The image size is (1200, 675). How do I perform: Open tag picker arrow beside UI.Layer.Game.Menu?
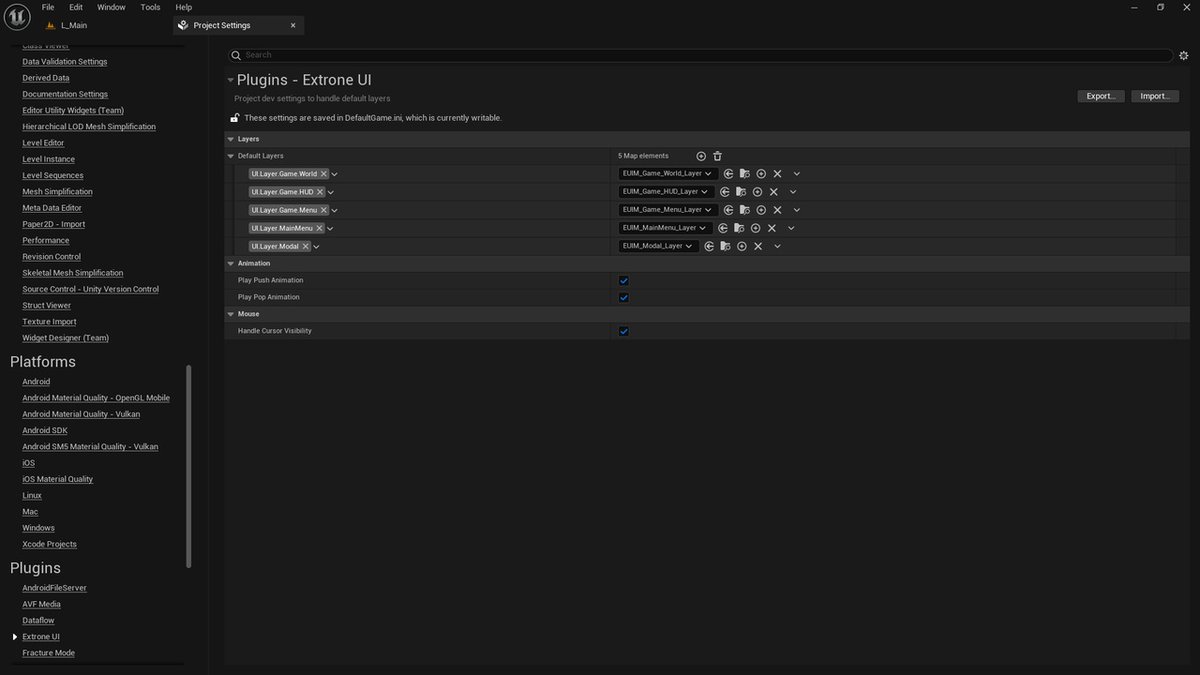coord(335,210)
